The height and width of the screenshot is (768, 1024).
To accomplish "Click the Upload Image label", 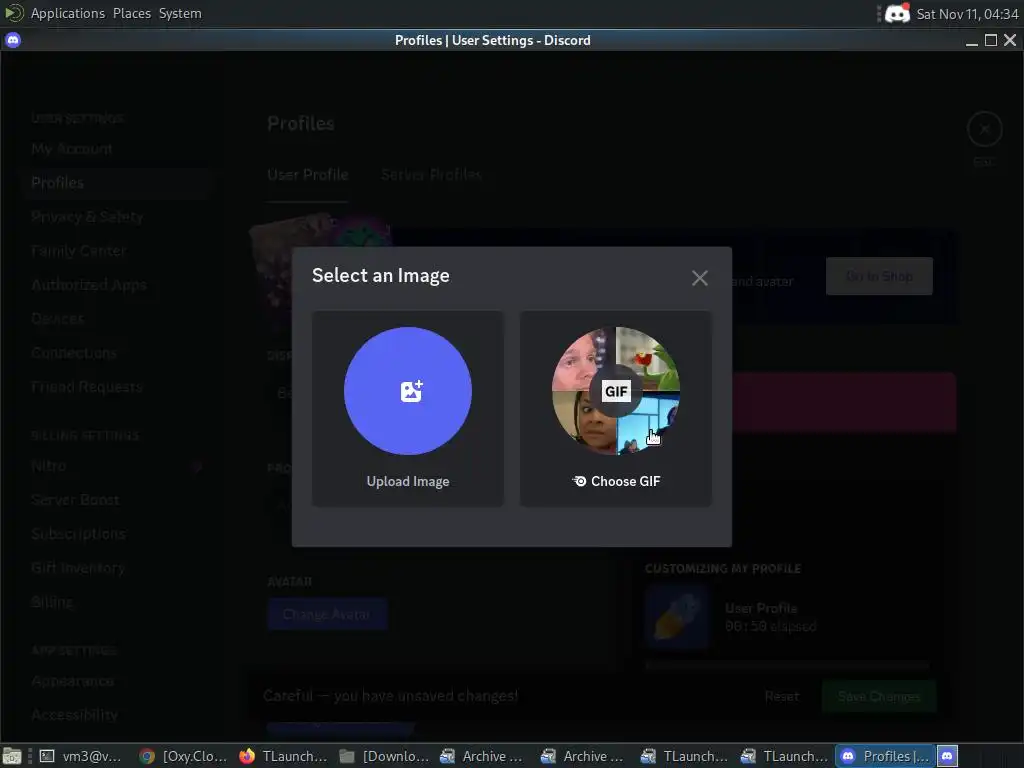I will 408,481.
